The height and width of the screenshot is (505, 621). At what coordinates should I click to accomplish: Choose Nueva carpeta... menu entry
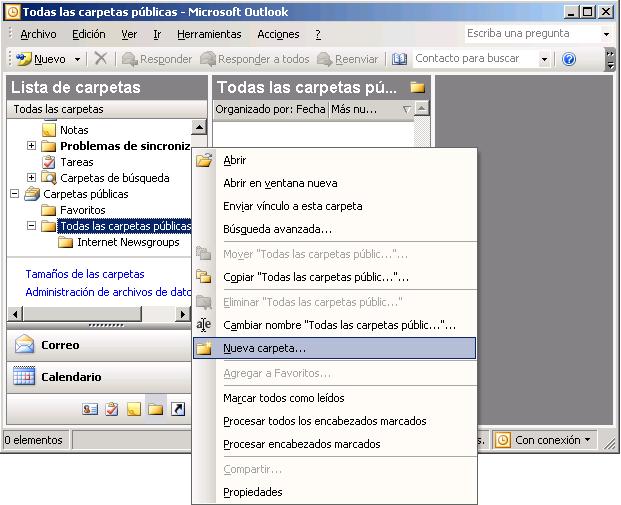335,348
